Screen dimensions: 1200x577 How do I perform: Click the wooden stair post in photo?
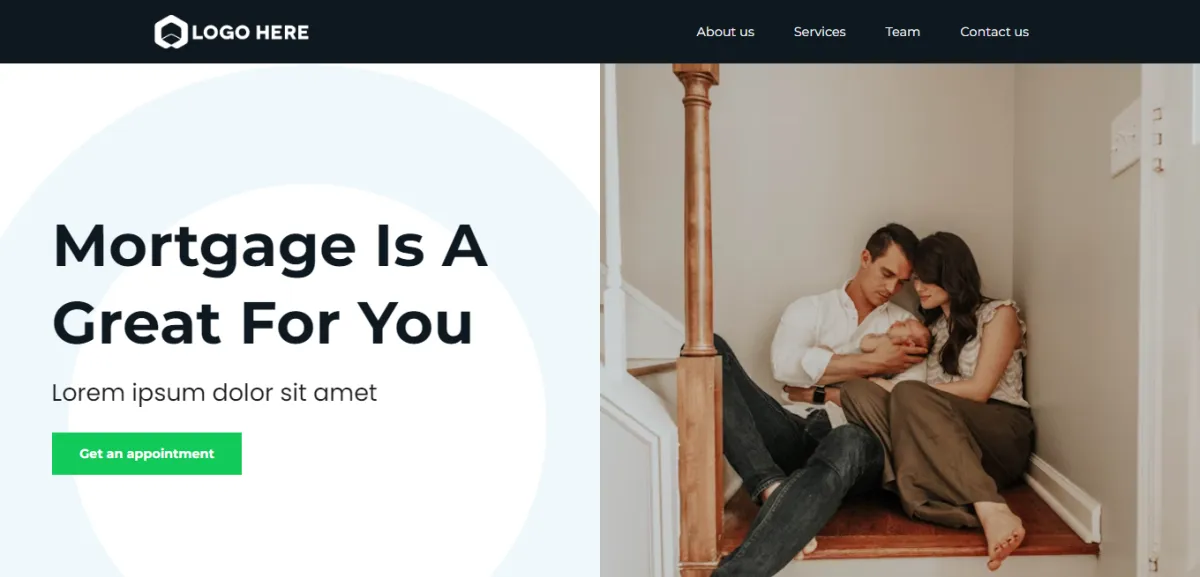pyautogui.click(x=697, y=320)
